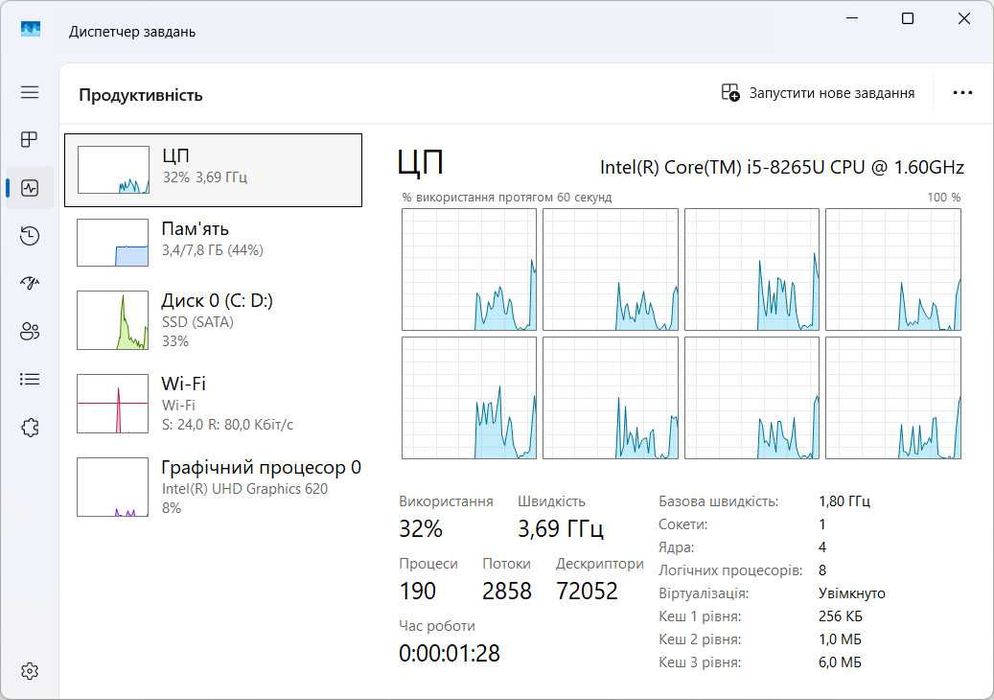Click Запустити нове завдання button
This screenshot has width=994, height=700.
pos(818,93)
